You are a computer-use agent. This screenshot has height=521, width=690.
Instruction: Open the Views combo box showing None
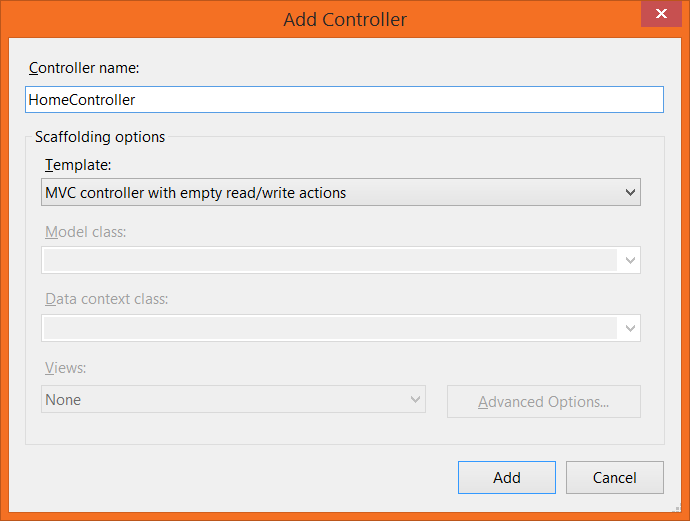(x=224, y=400)
